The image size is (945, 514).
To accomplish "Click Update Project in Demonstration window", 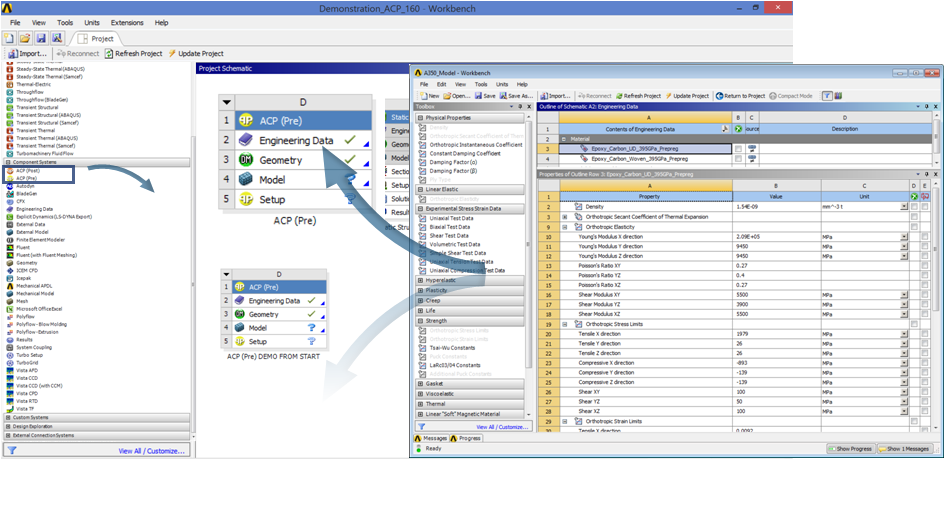I will (196, 54).
